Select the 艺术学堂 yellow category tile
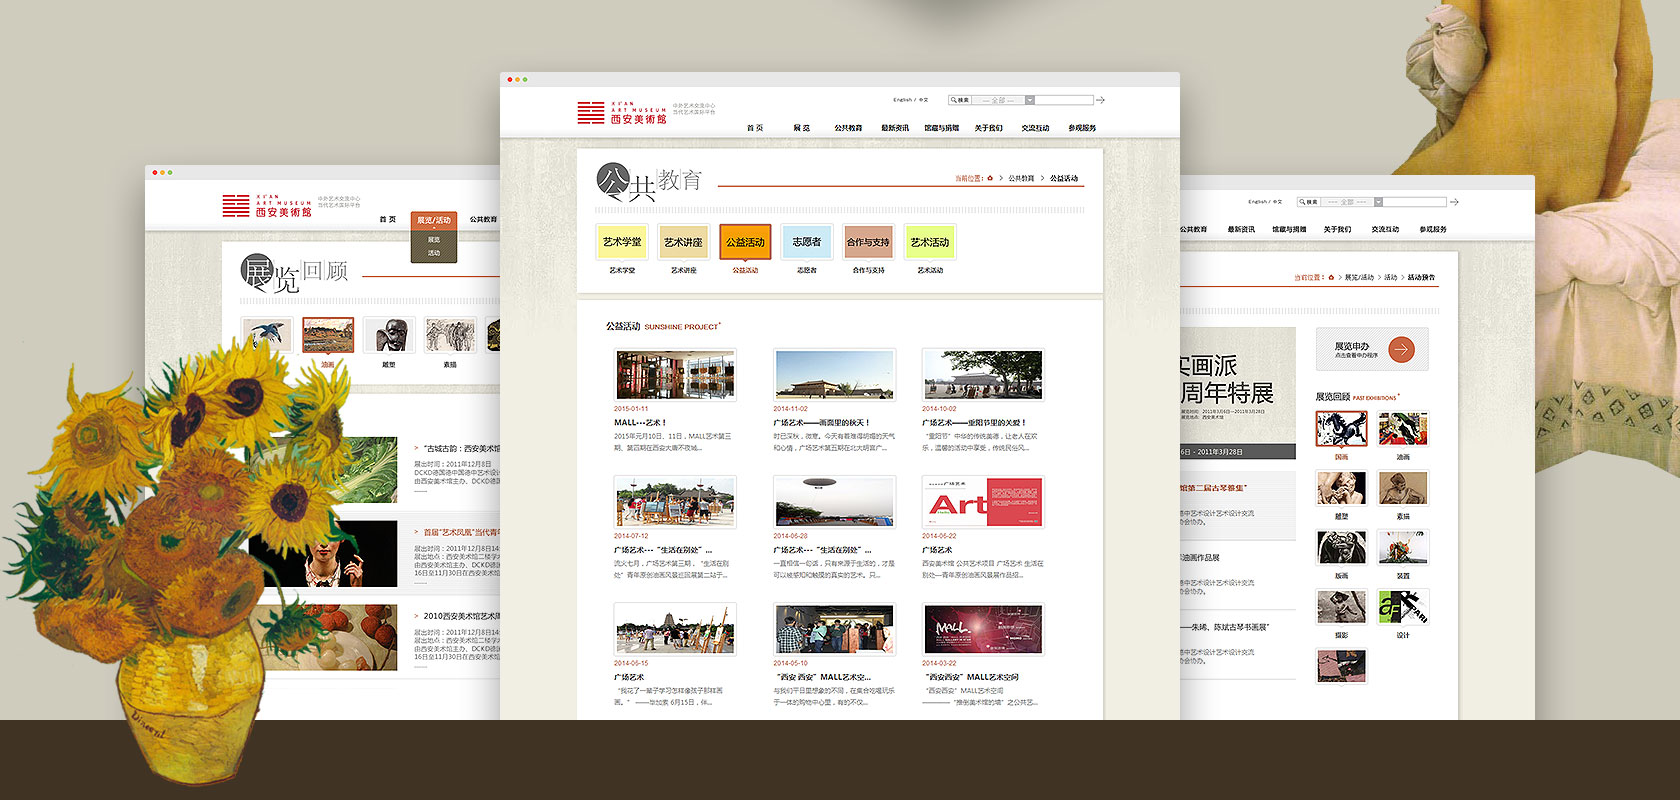Viewport: 1680px width, 800px height. 622,242
